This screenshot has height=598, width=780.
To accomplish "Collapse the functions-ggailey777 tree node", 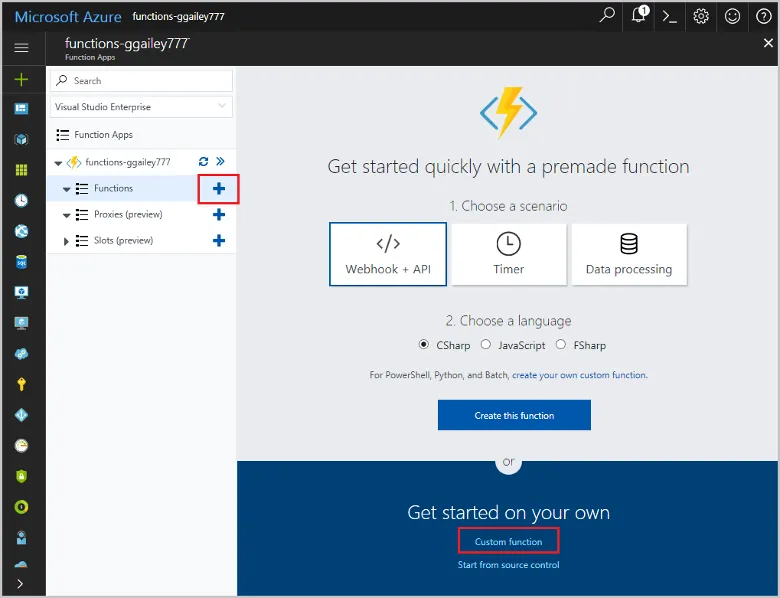I will [58, 163].
